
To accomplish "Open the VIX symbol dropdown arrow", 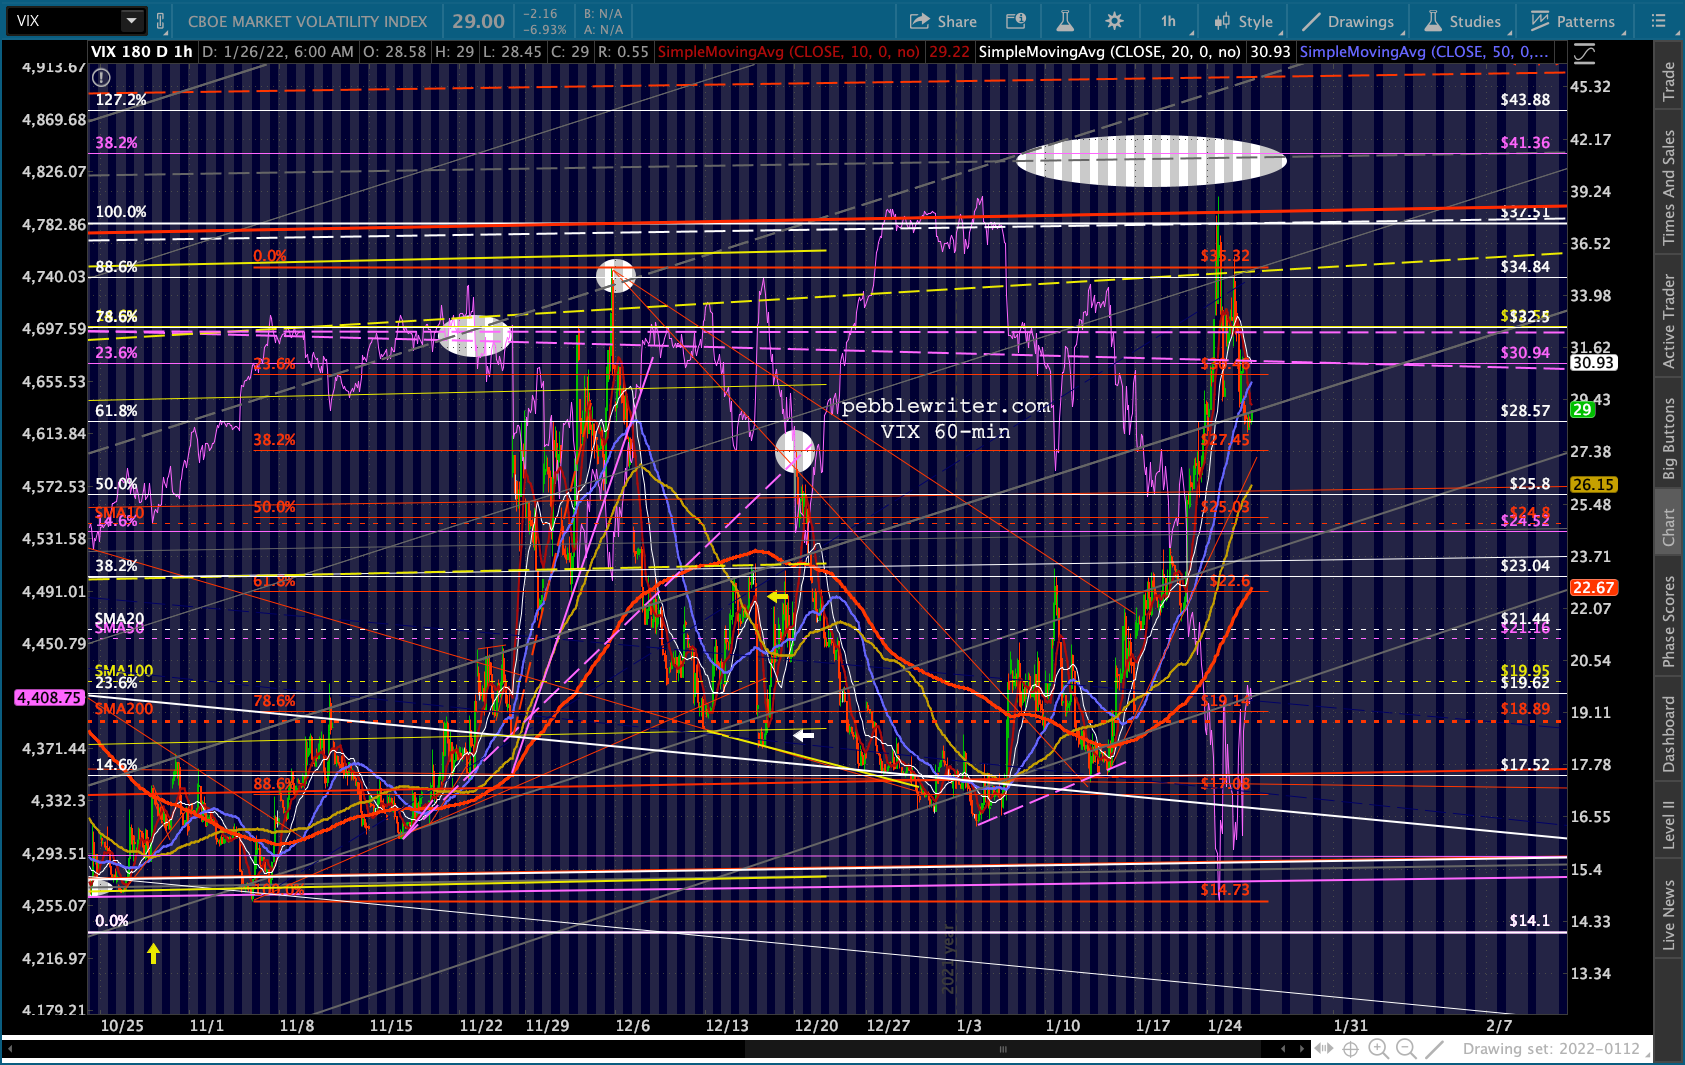I will pos(132,20).
